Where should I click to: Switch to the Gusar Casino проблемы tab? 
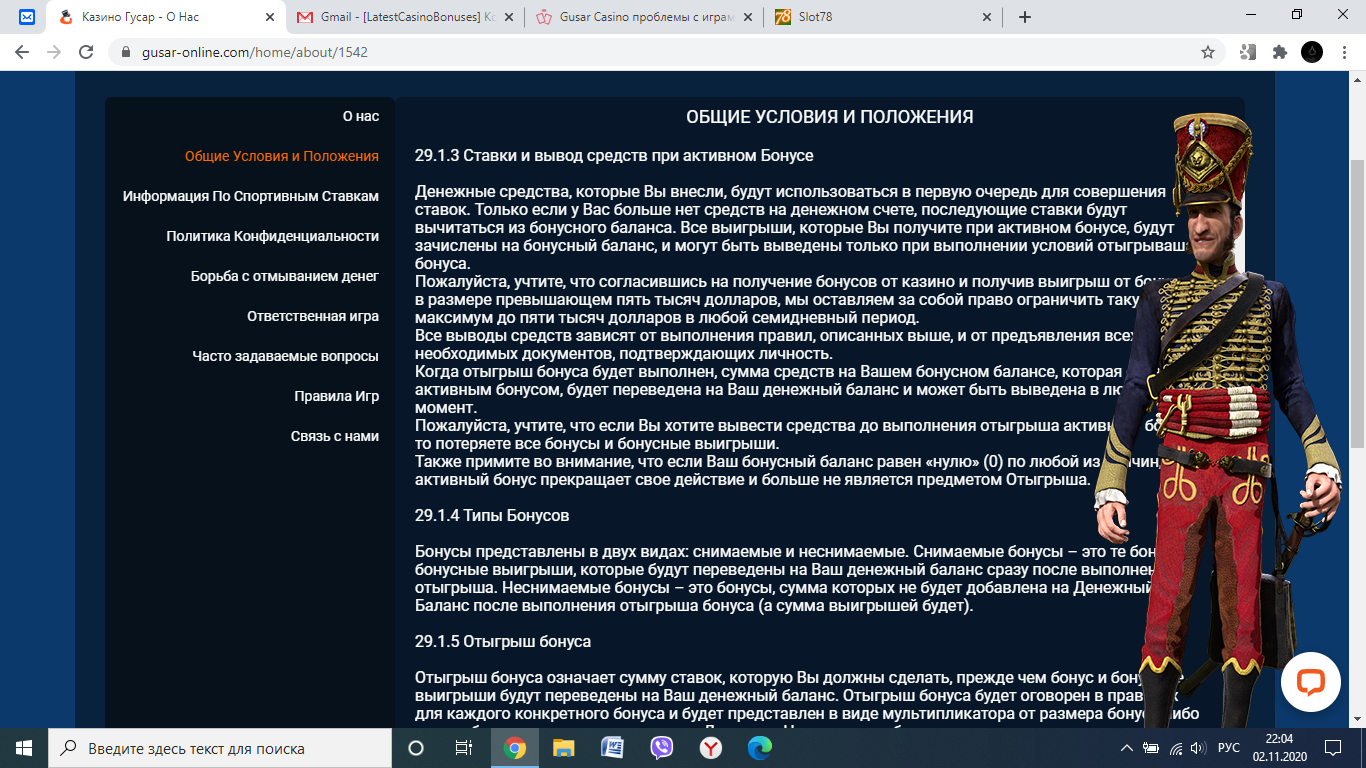[645, 17]
